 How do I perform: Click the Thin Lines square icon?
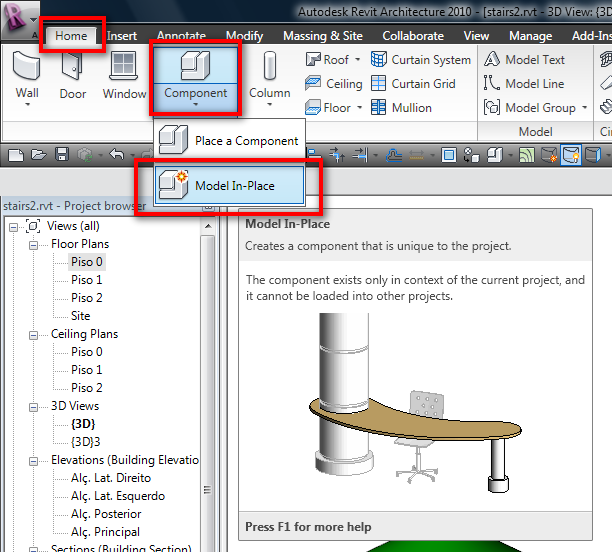pos(448,155)
